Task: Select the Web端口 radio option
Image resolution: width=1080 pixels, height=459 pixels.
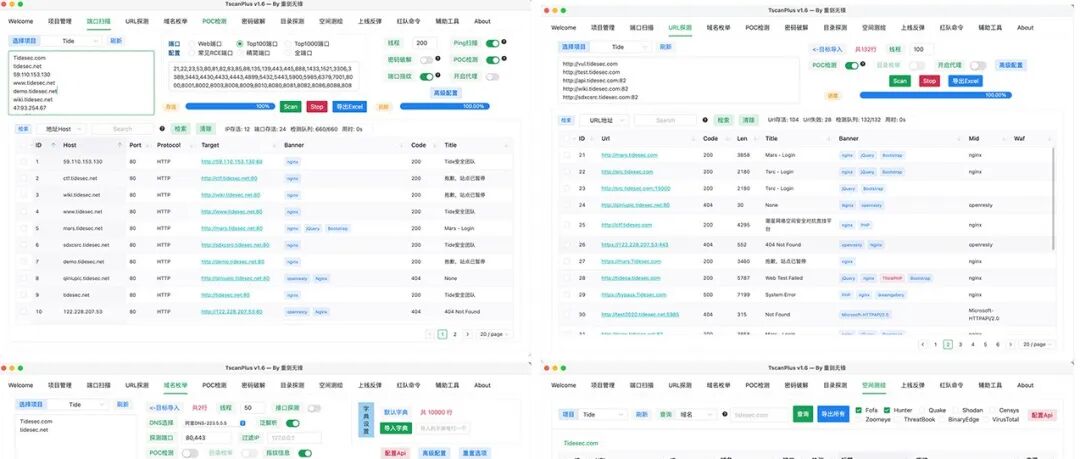Action: 192,44
